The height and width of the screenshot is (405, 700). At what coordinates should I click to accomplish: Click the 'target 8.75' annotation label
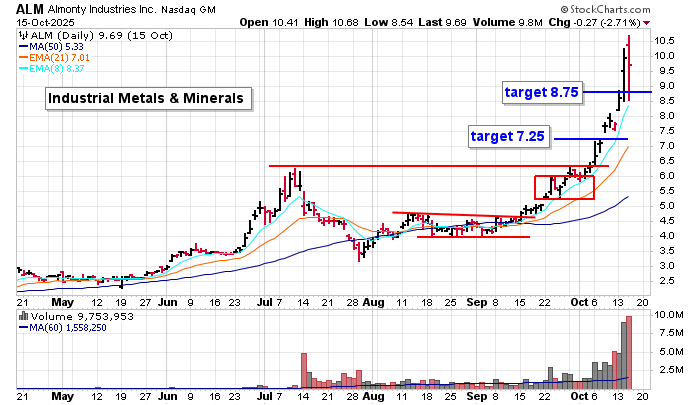[x=541, y=92]
